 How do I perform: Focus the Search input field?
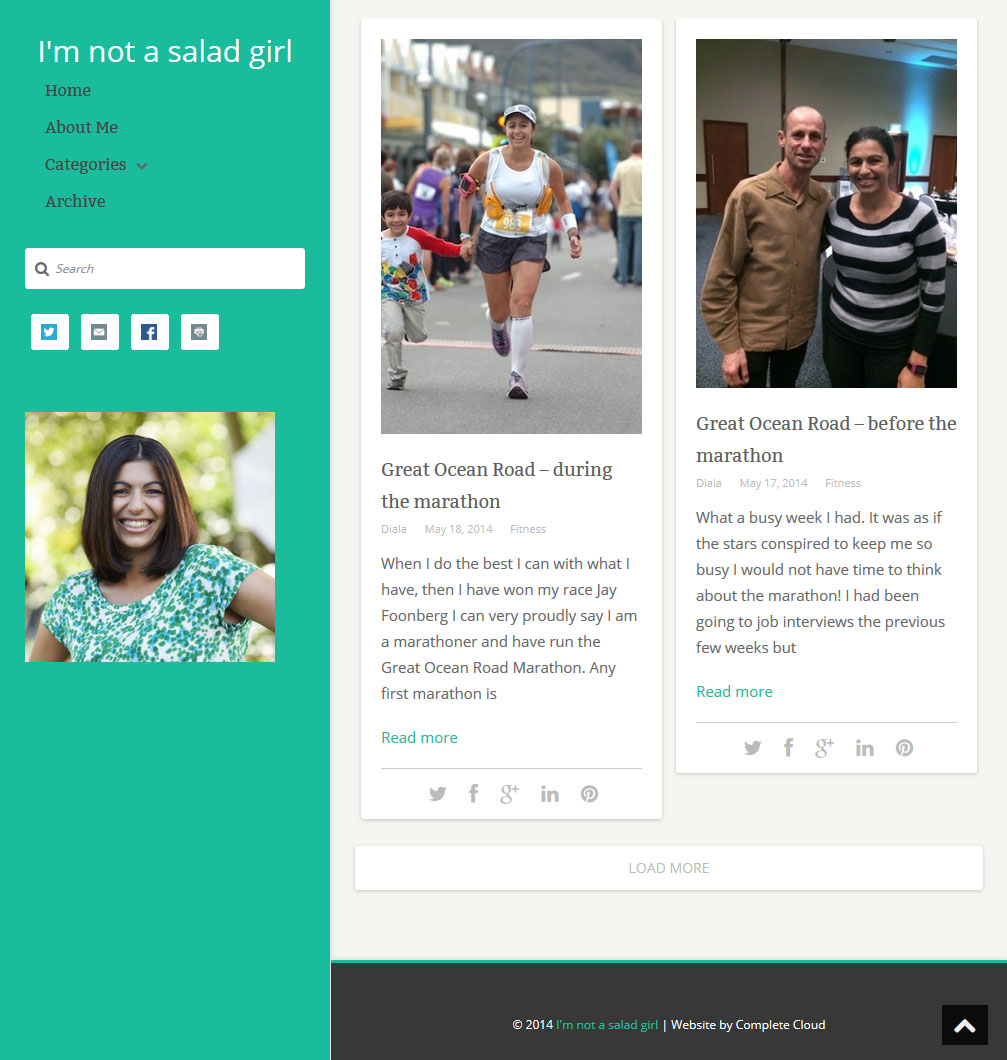tap(165, 268)
